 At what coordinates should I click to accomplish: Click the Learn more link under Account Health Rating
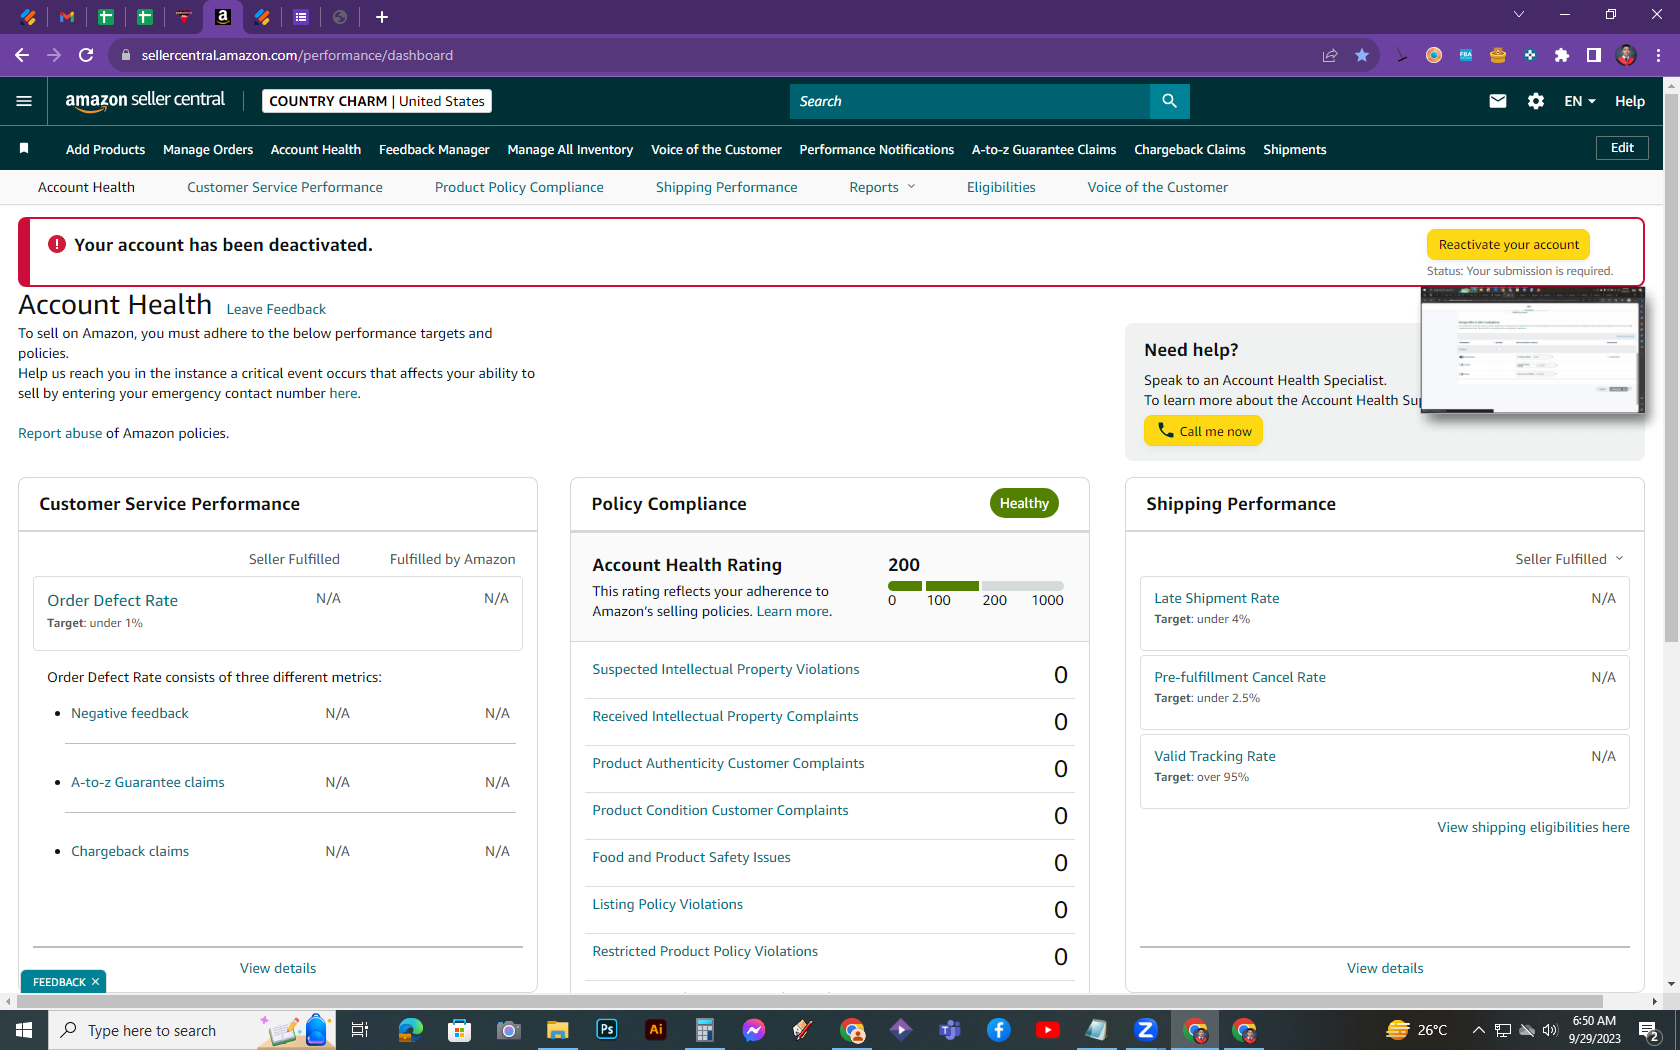tap(793, 611)
